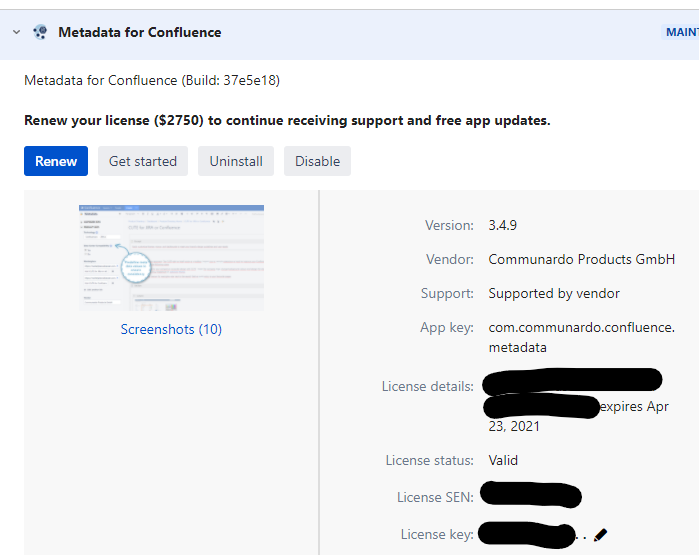The width and height of the screenshot is (699, 555).
Task: Select the Metadata for Confluence header title
Action: [140, 32]
